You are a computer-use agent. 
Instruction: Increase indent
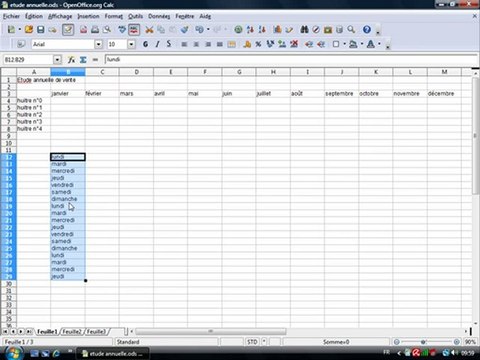(x=321, y=44)
